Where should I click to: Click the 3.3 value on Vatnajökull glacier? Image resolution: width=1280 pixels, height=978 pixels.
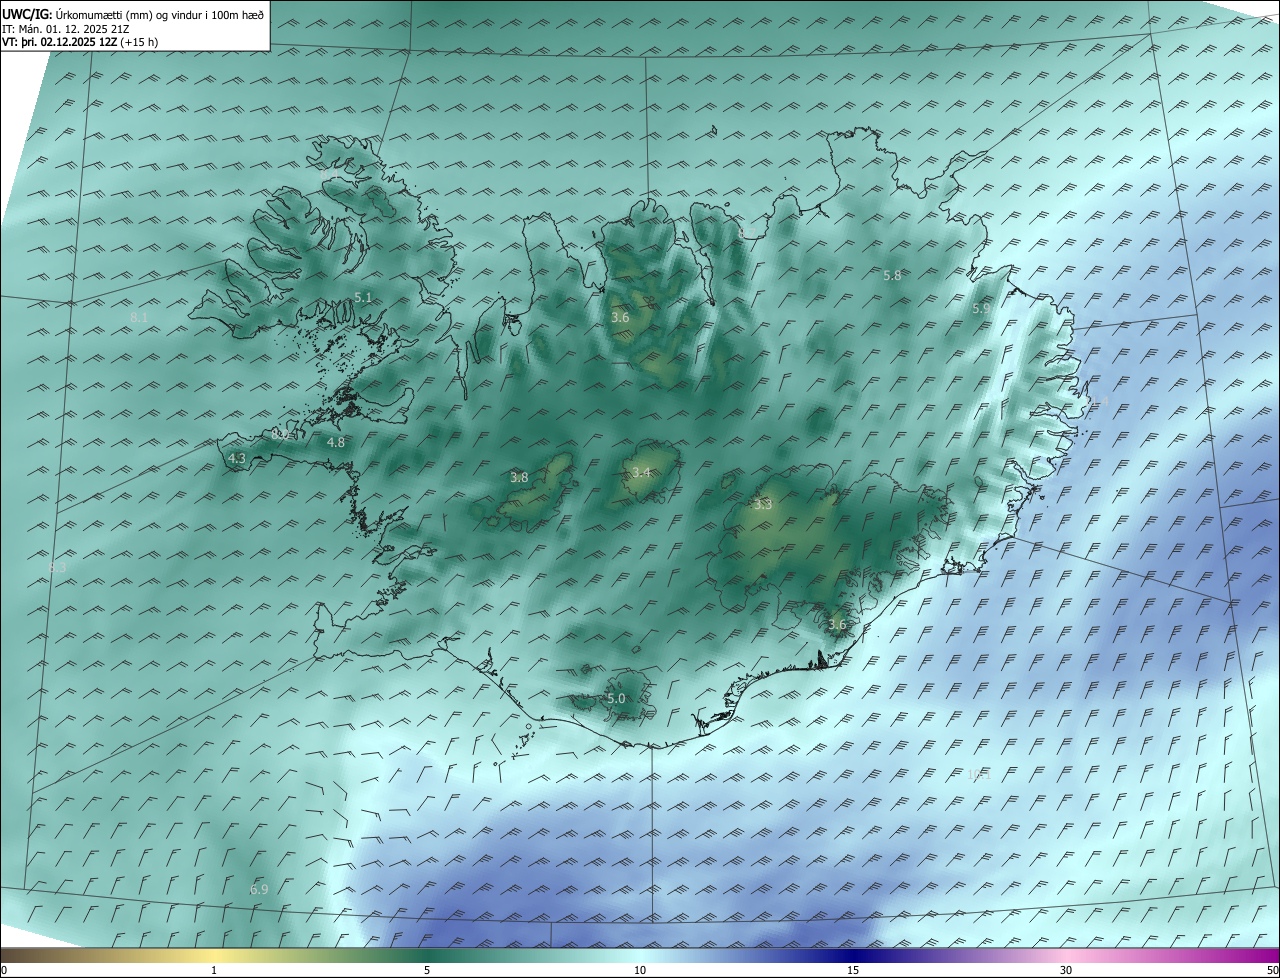pyautogui.click(x=763, y=504)
